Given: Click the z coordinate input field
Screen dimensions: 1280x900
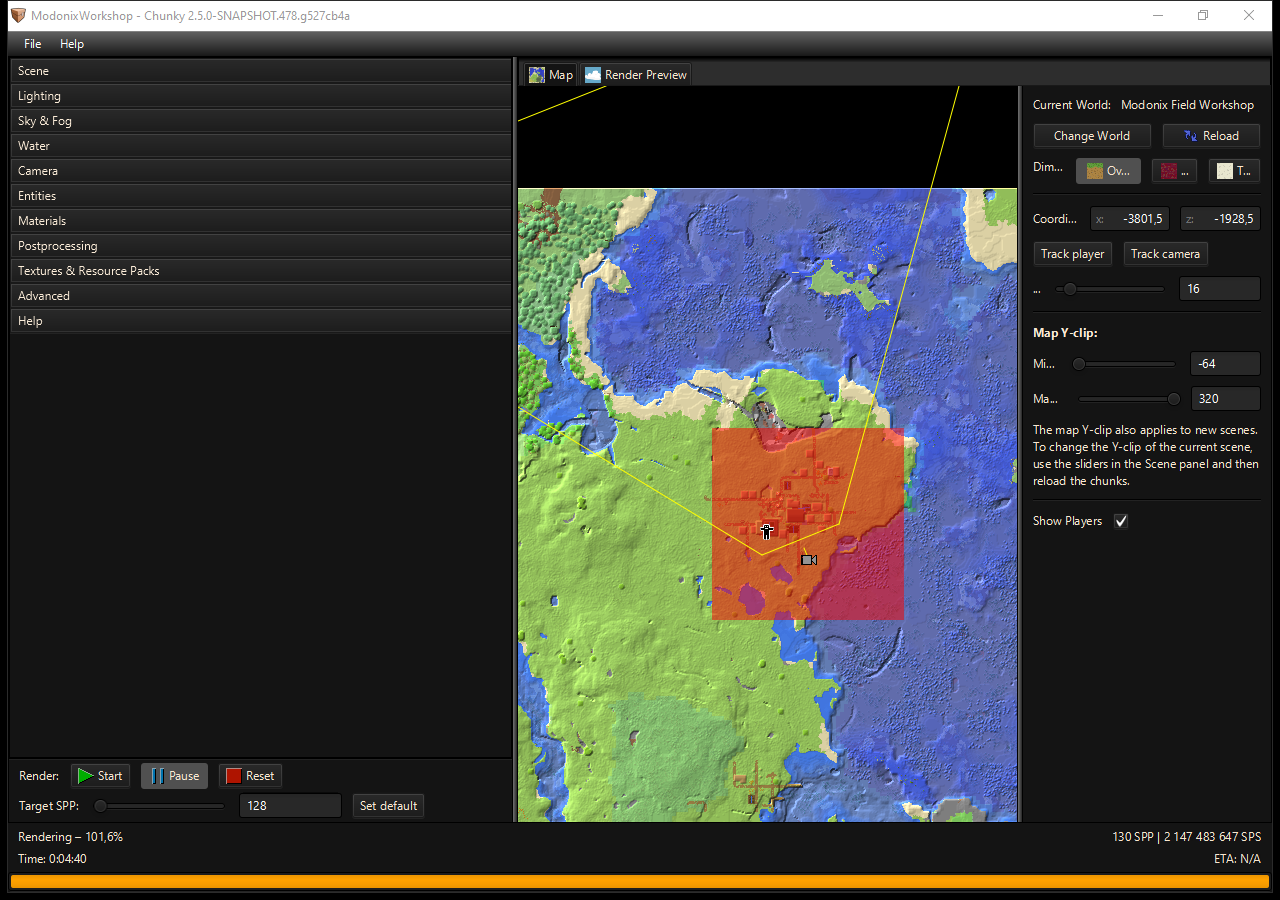Looking at the screenshot, I should point(1220,219).
